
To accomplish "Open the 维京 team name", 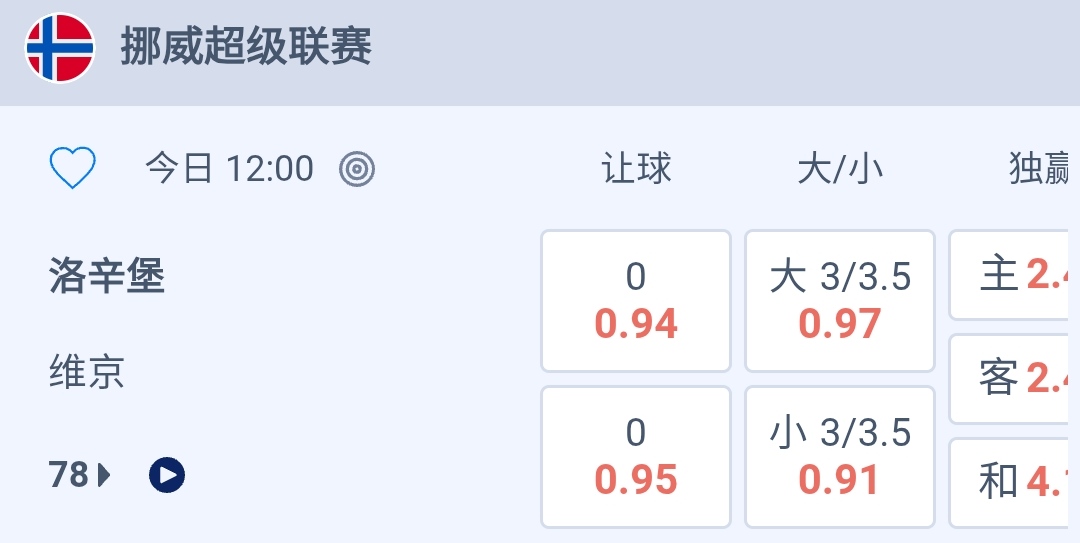I will pos(87,373).
